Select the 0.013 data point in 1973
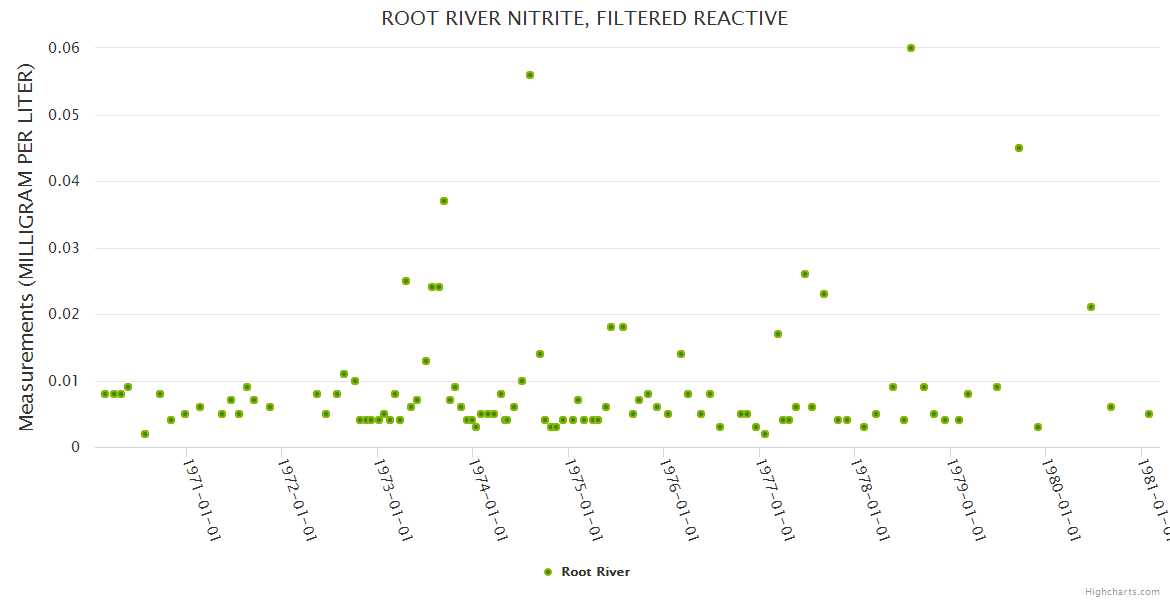1170x600 pixels. [426, 361]
